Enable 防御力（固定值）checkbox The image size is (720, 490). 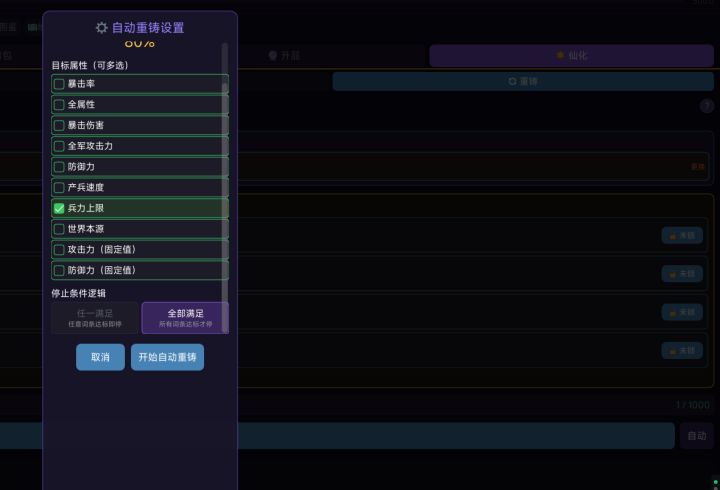coord(59,270)
